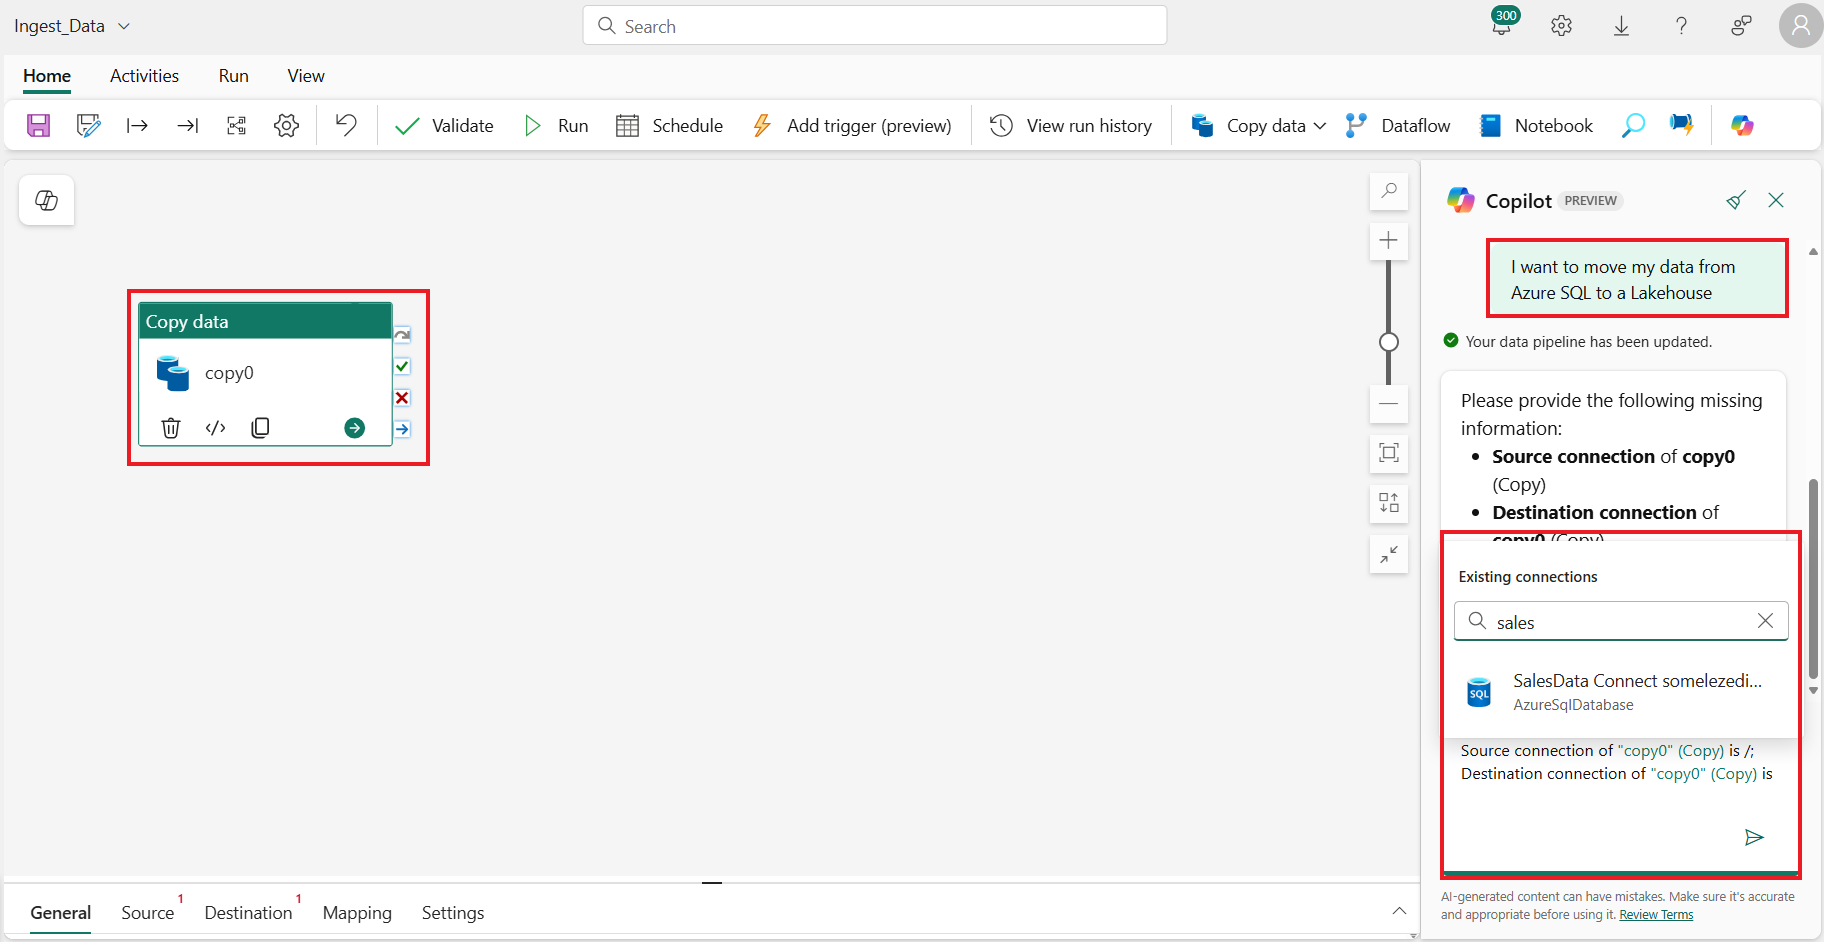Click the On success checkmark connector
Screen dimensions: 1824x942
pyautogui.click(x=402, y=366)
